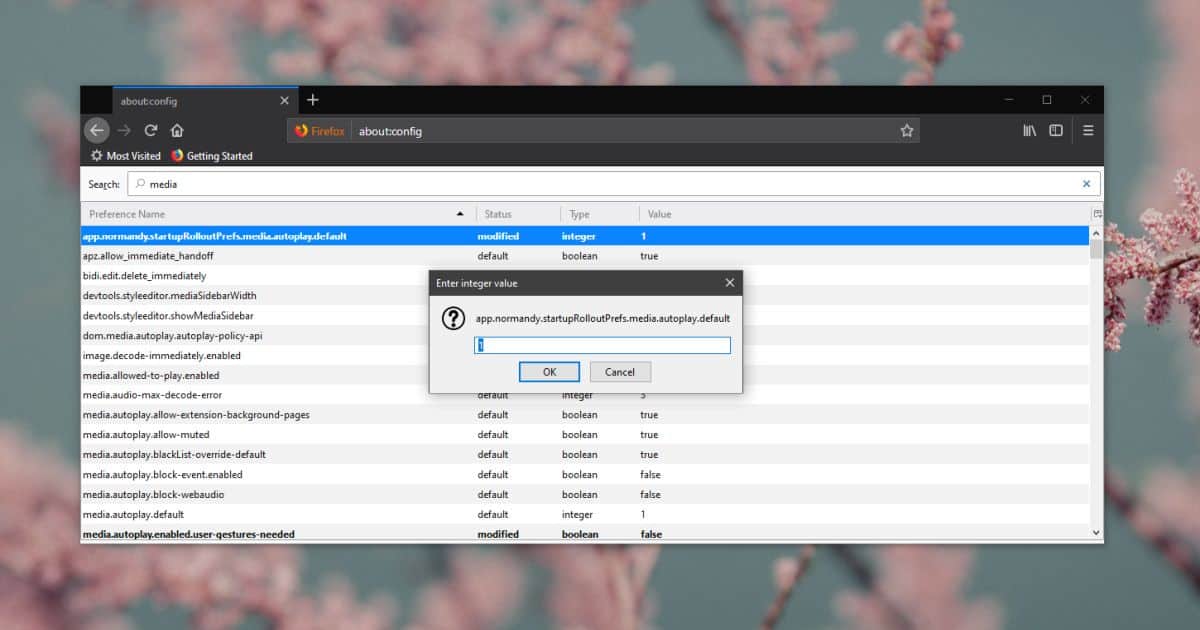
Task: Sort by the Type column header
Action: point(600,214)
